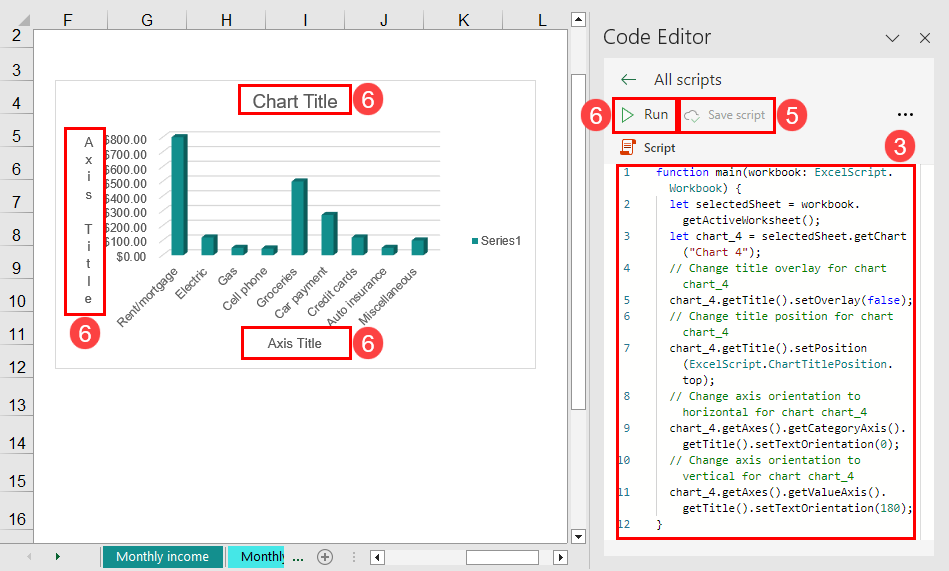Image resolution: width=949 pixels, height=571 pixels.
Task: Click the getChart("Chart 4") code line
Action: point(787,244)
